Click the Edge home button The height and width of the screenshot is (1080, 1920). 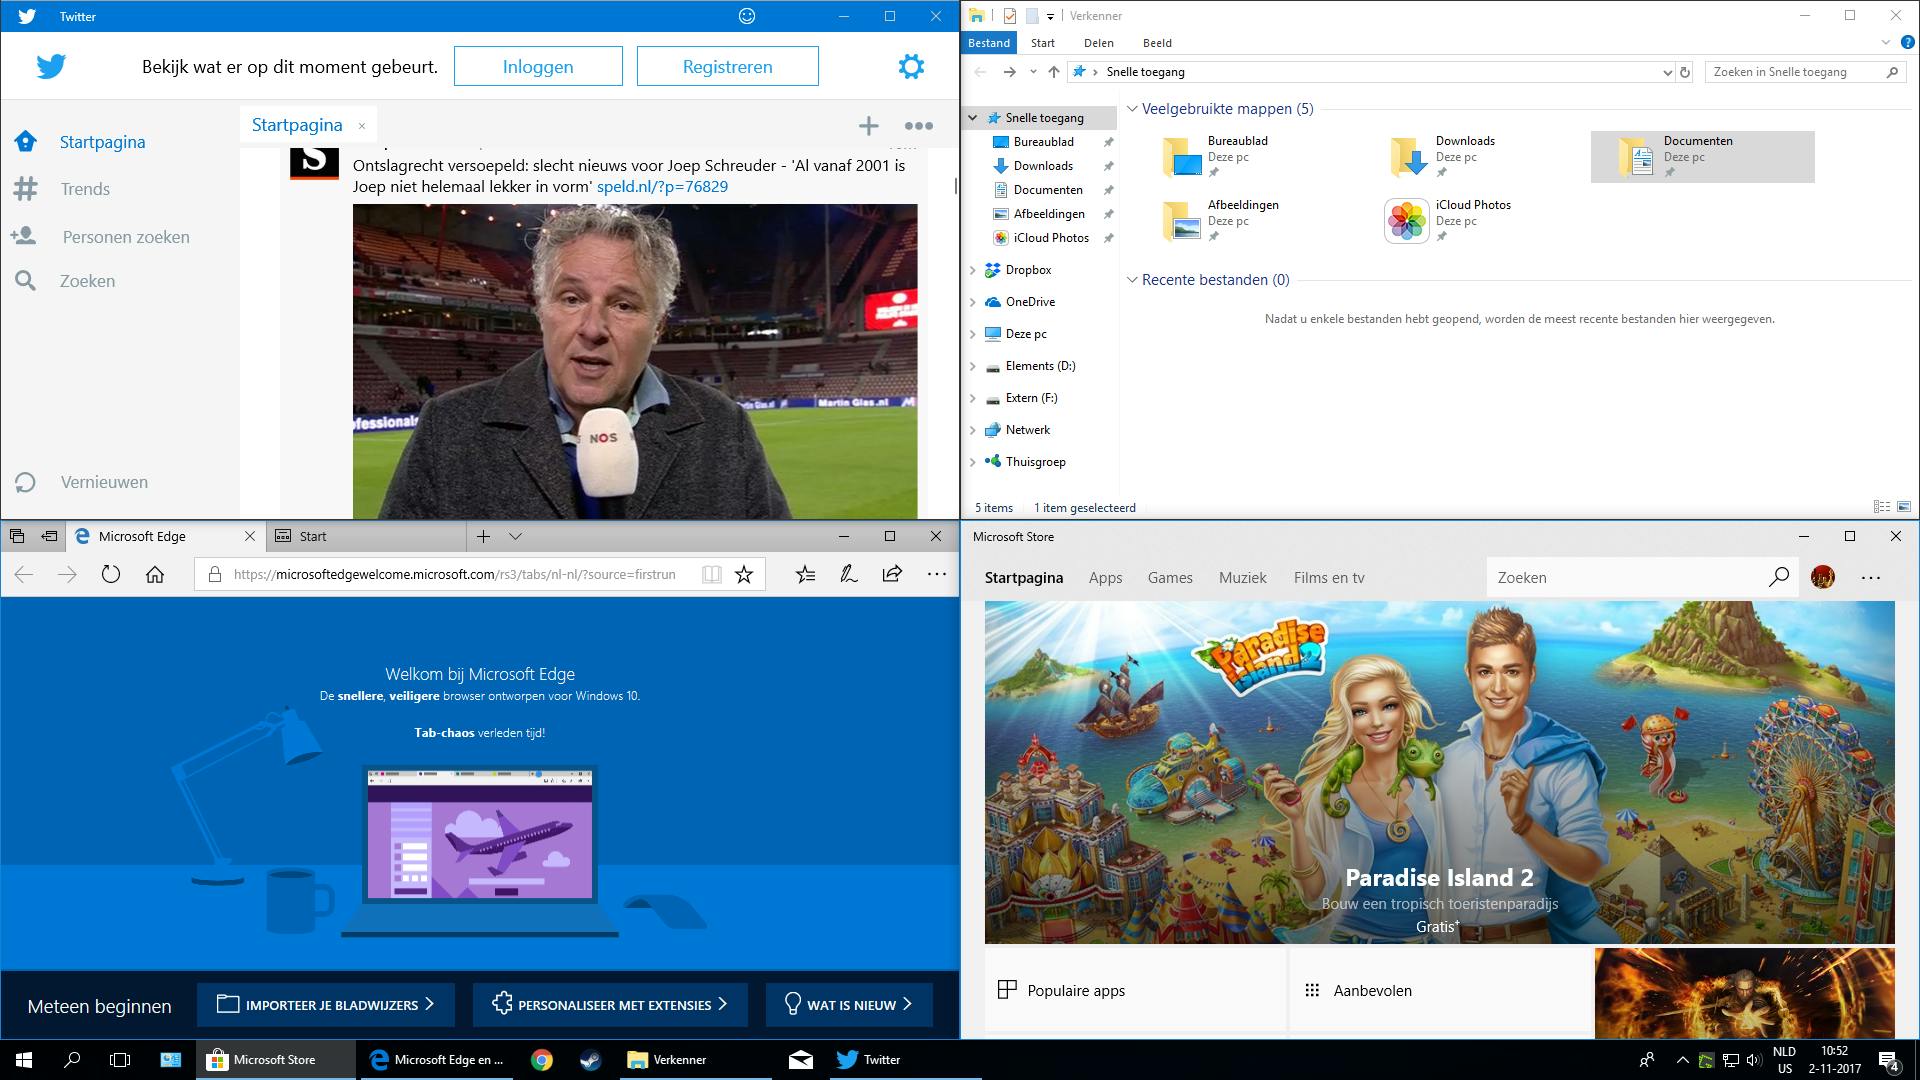tap(155, 574)
